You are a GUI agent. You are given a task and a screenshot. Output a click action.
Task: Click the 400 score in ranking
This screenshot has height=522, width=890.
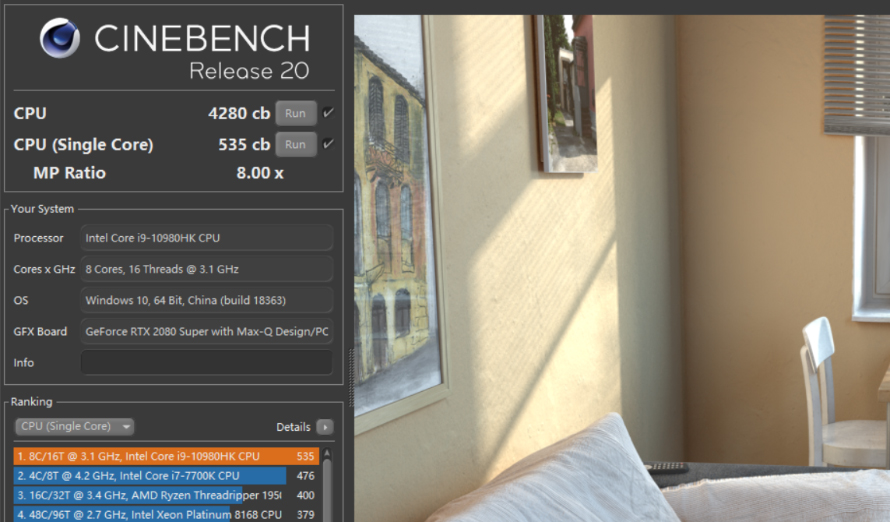(x=305, y=495)
